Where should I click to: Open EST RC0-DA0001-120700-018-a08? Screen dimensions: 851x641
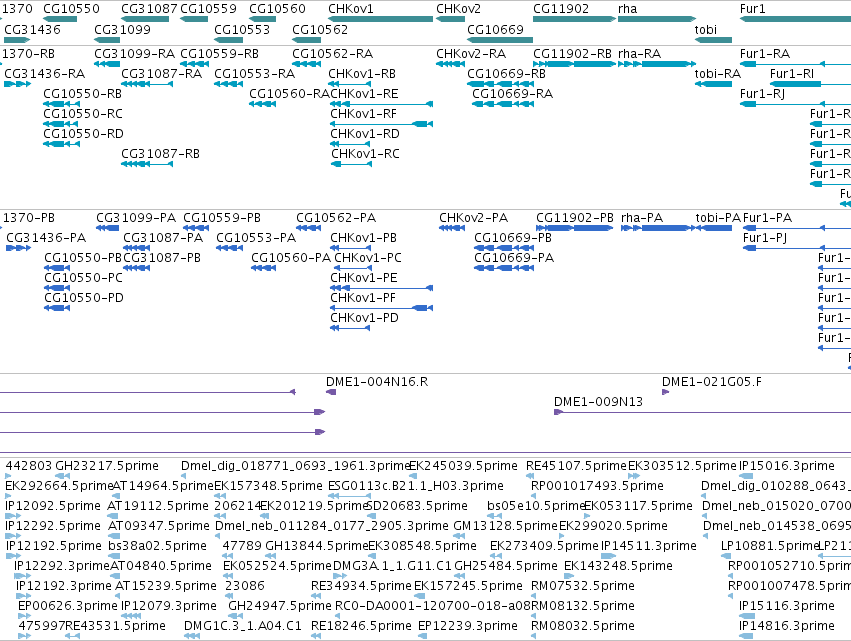(x=433, y=605)
